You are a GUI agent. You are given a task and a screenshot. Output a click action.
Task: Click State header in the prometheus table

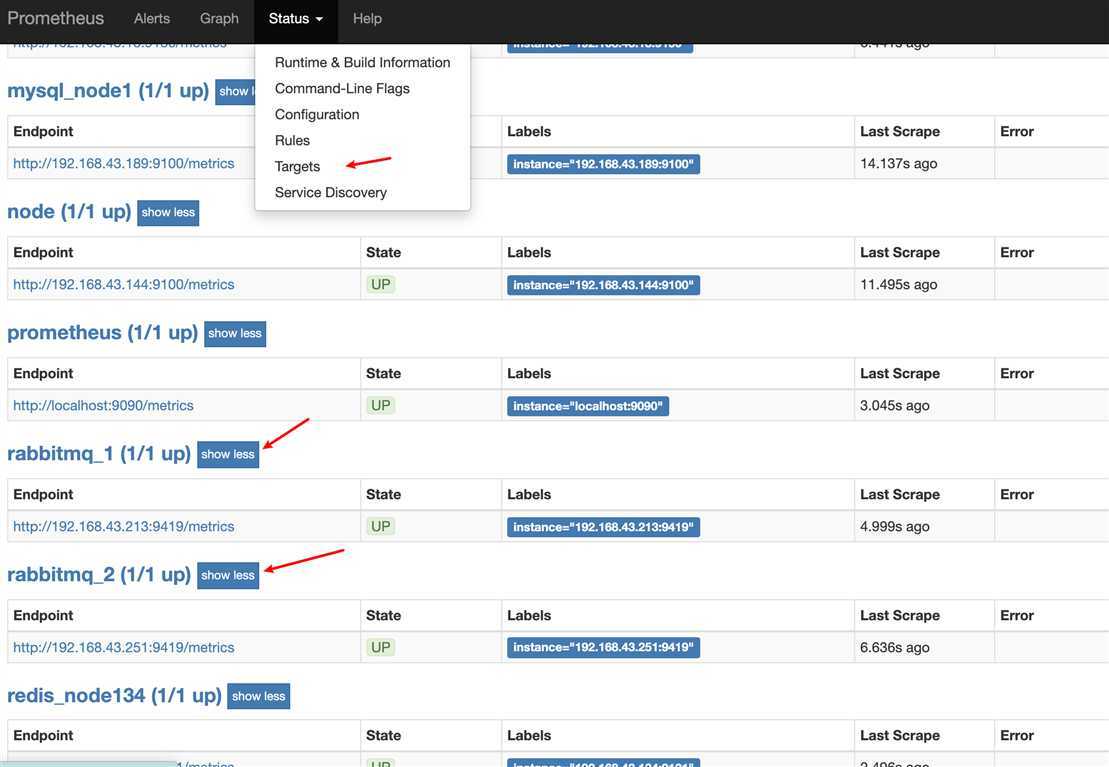383,374
